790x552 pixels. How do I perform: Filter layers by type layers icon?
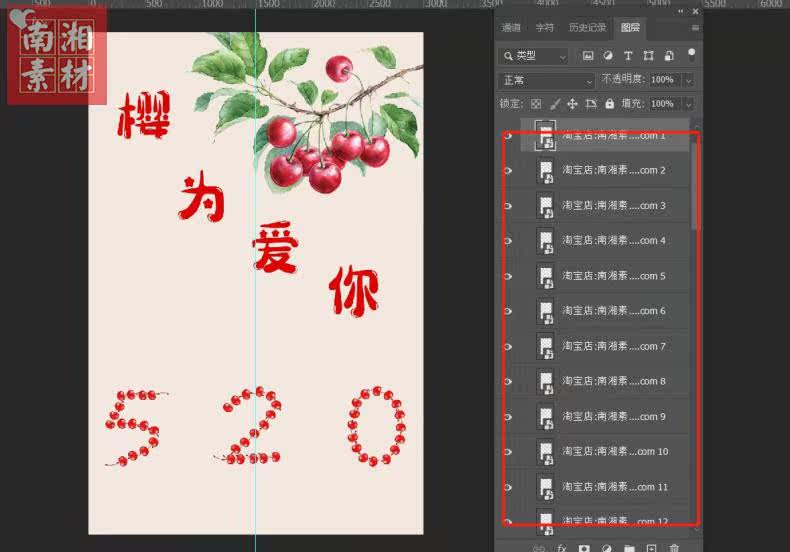pyautogui.click(x=628, y=56)
